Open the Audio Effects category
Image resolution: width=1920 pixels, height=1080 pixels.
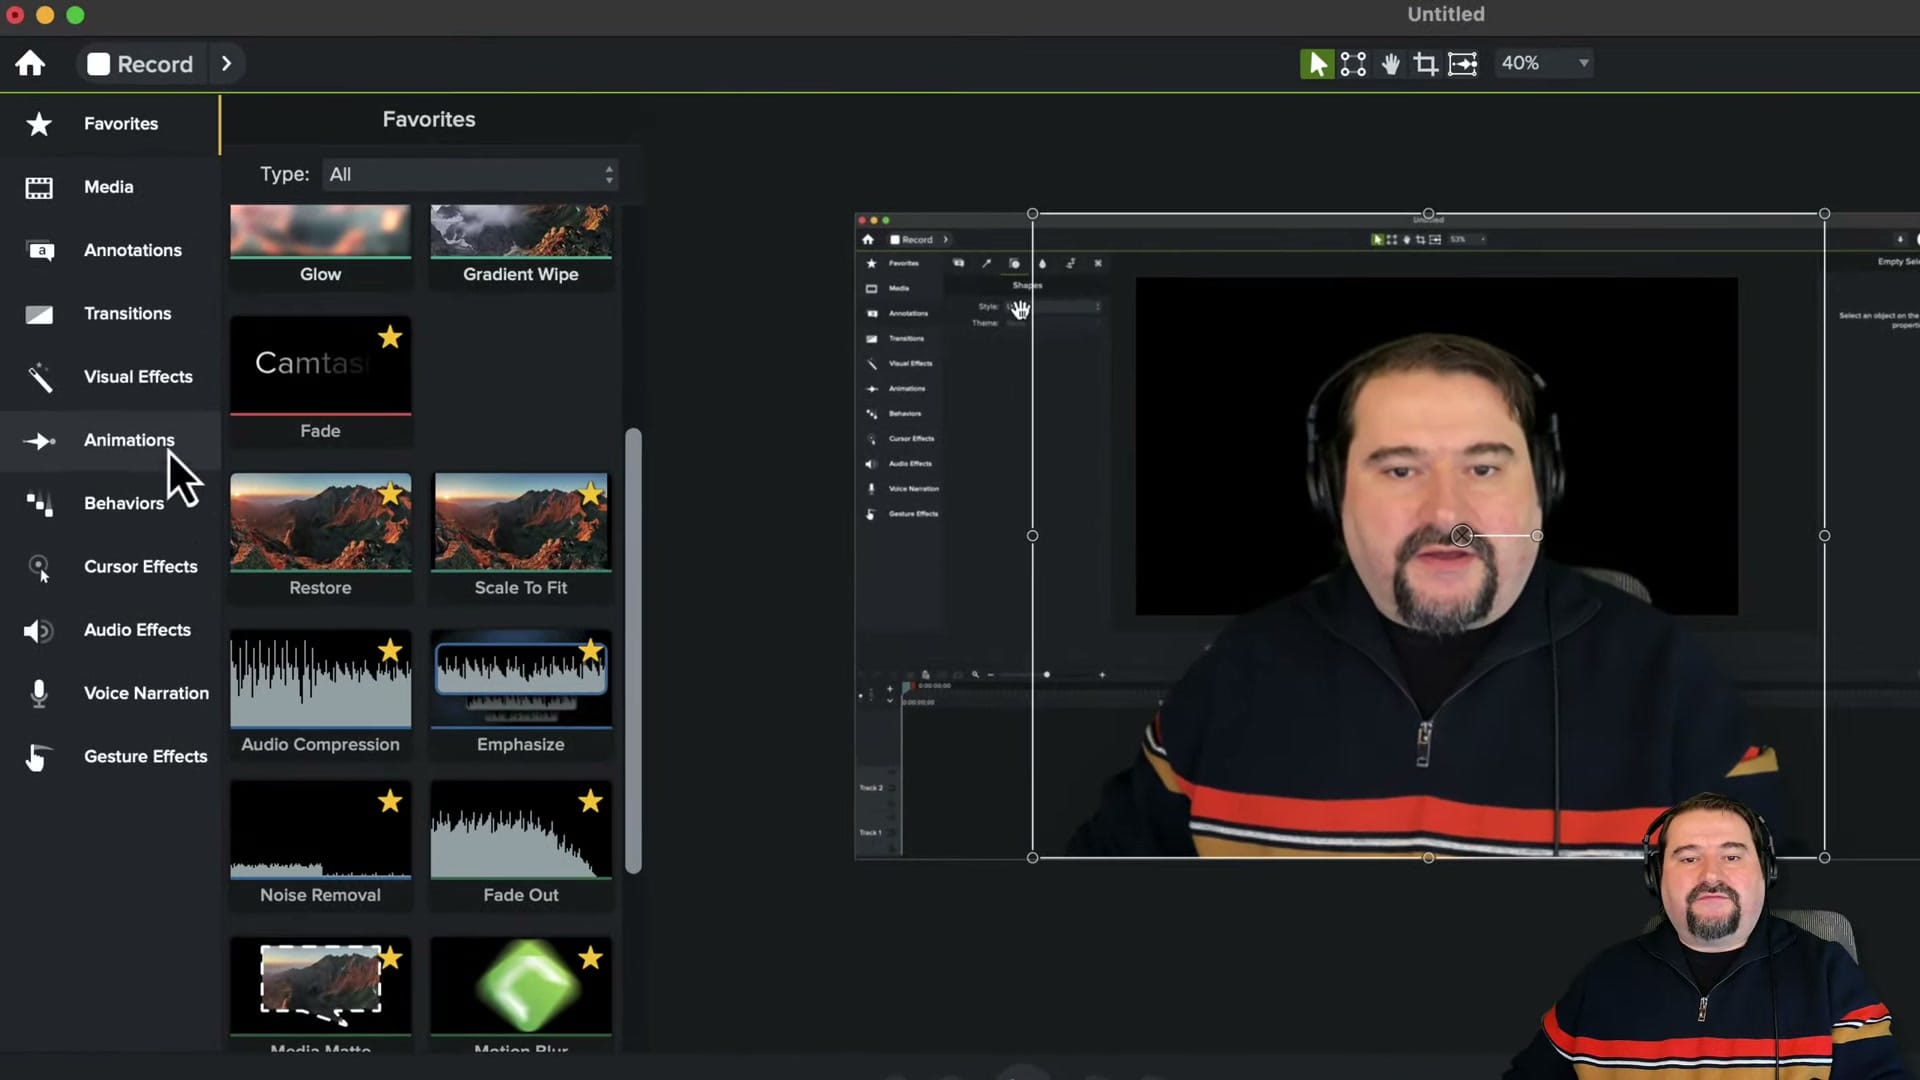pyautogui.click(x=137, y=630)
